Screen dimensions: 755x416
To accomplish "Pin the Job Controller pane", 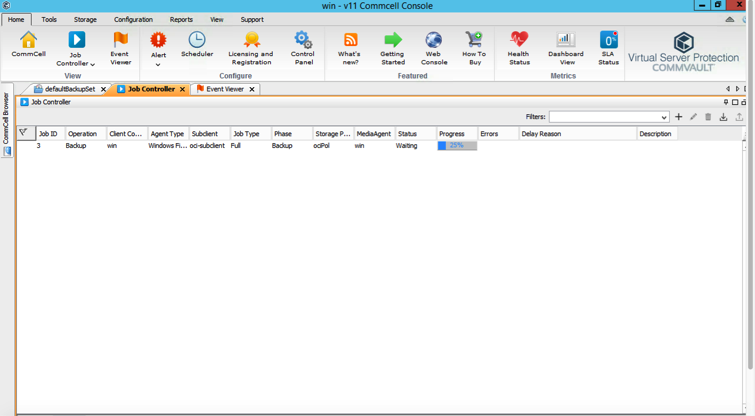I will click(x=726, y=102).
